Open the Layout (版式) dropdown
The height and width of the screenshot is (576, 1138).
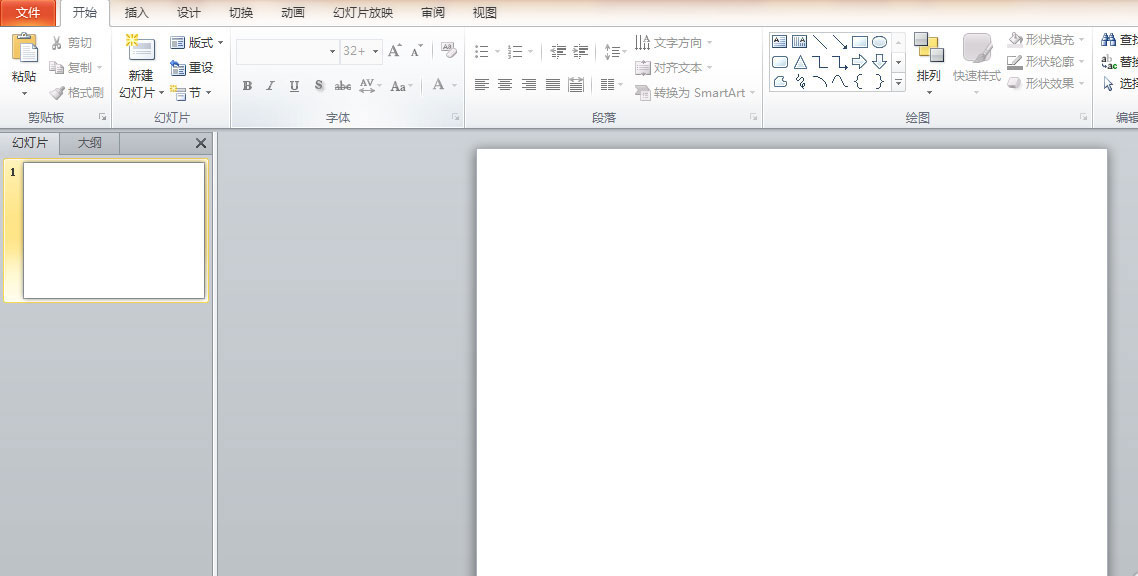point(197,43)
